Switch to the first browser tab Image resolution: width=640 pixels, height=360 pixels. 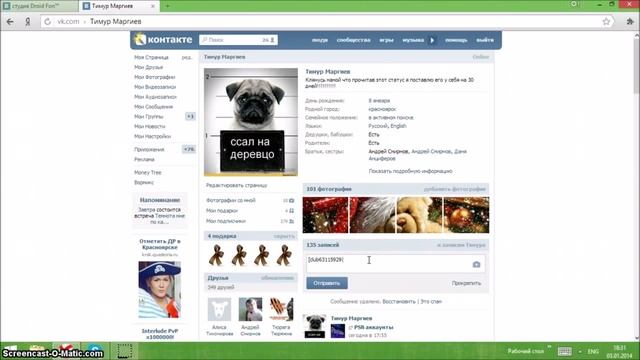click(39, 6)
